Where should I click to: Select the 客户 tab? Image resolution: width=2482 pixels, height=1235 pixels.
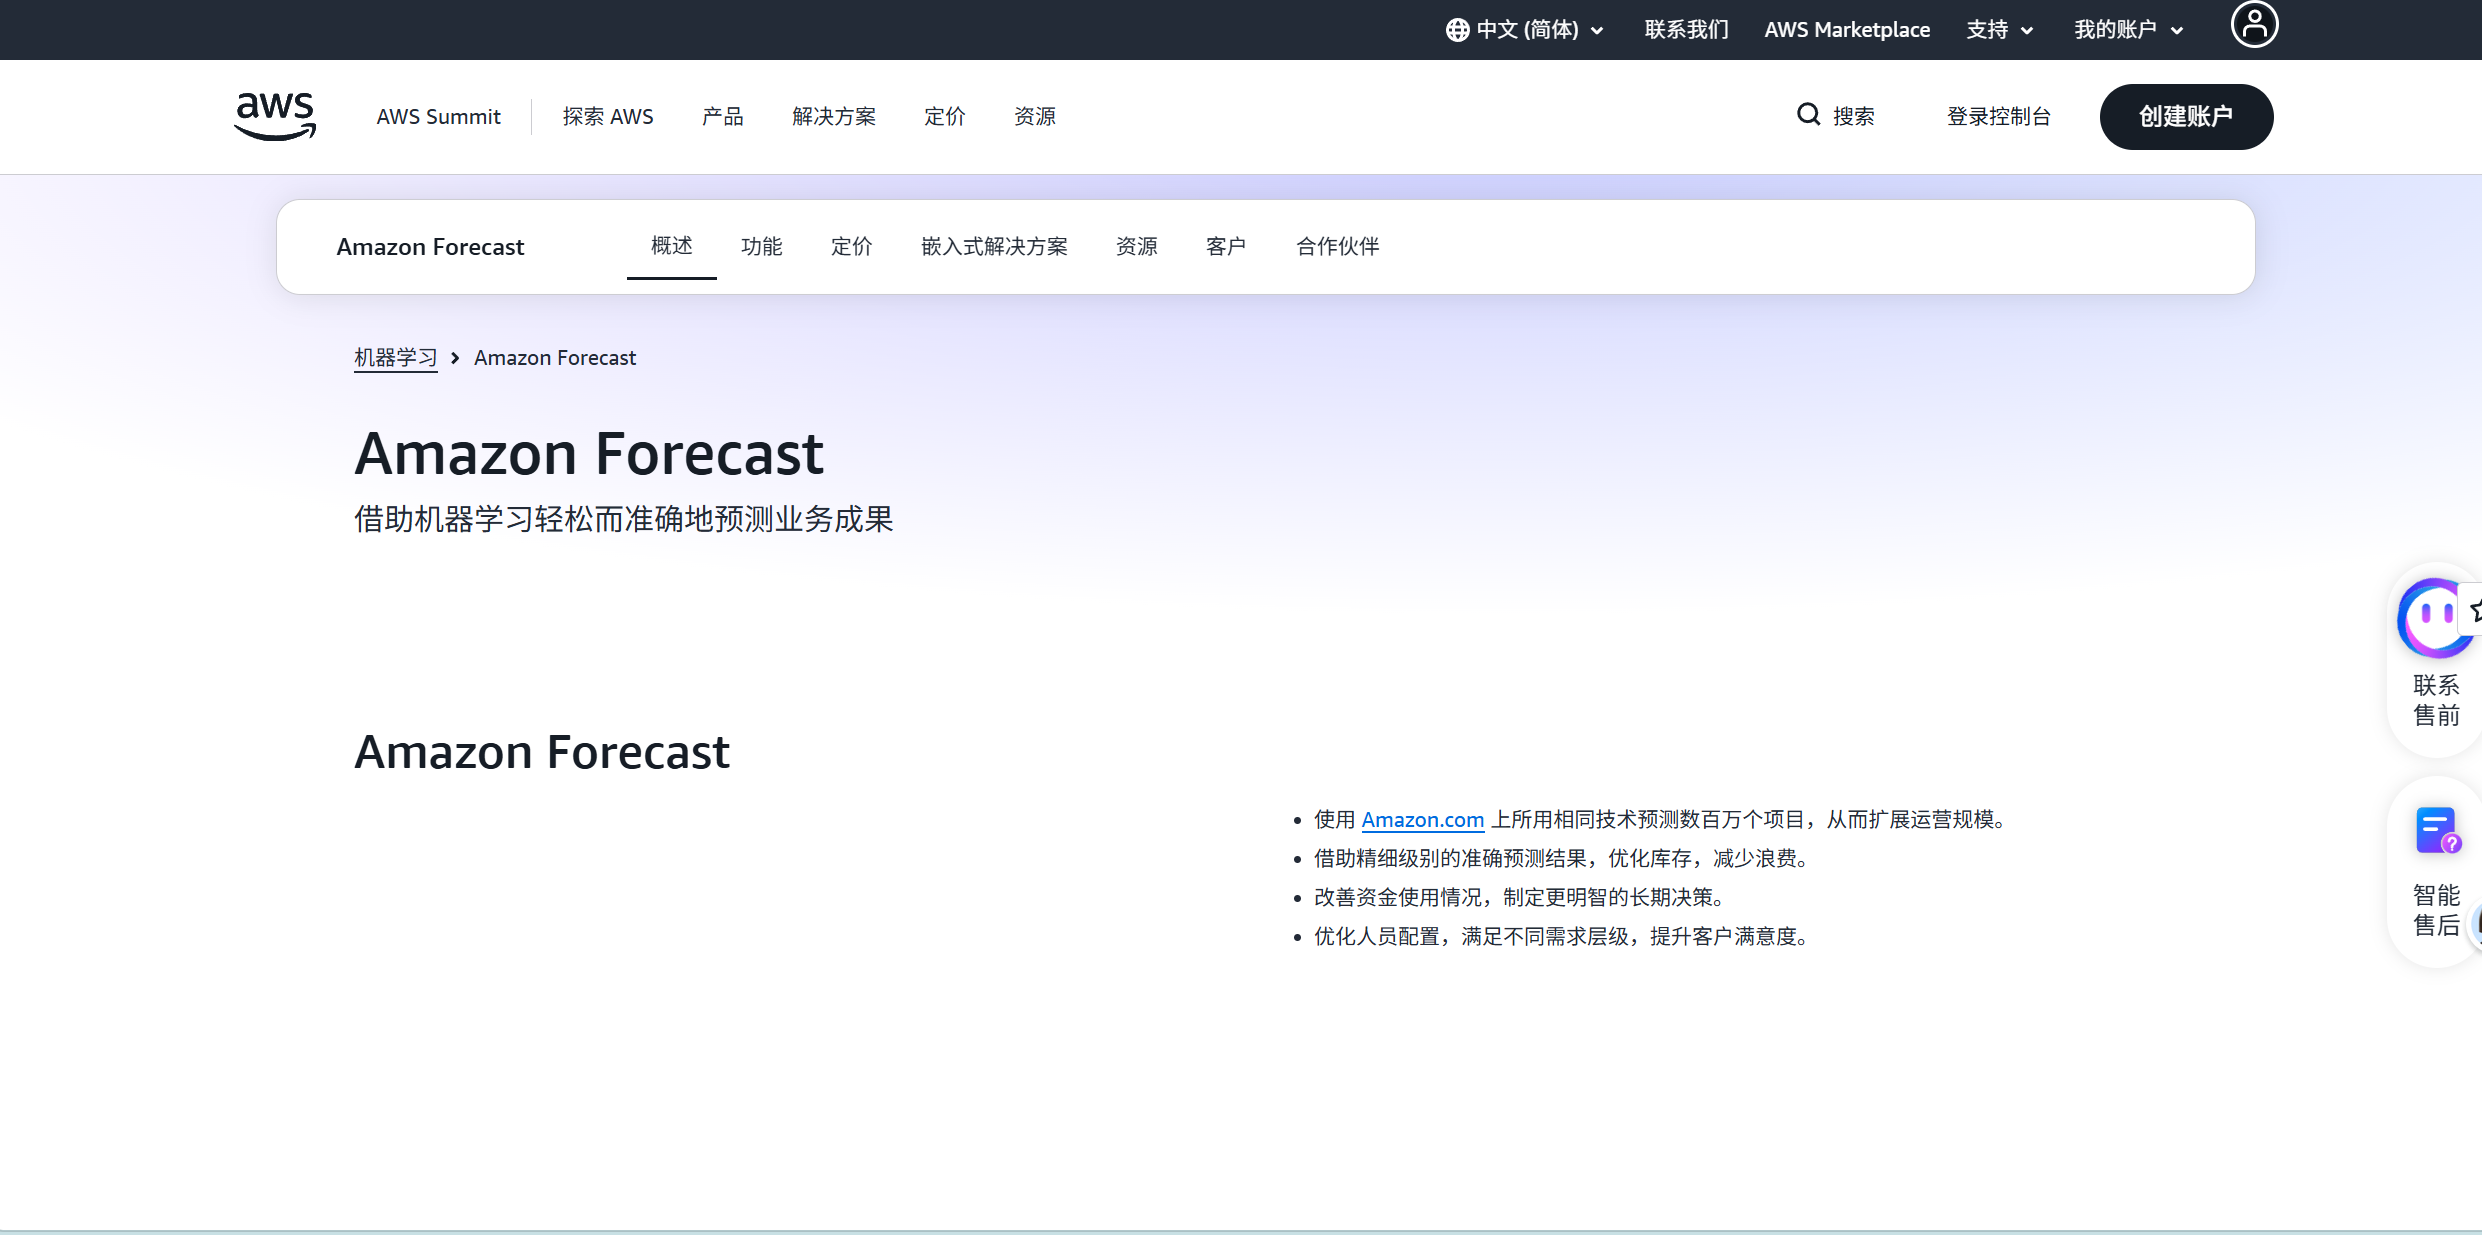[x=1226, y=246]
